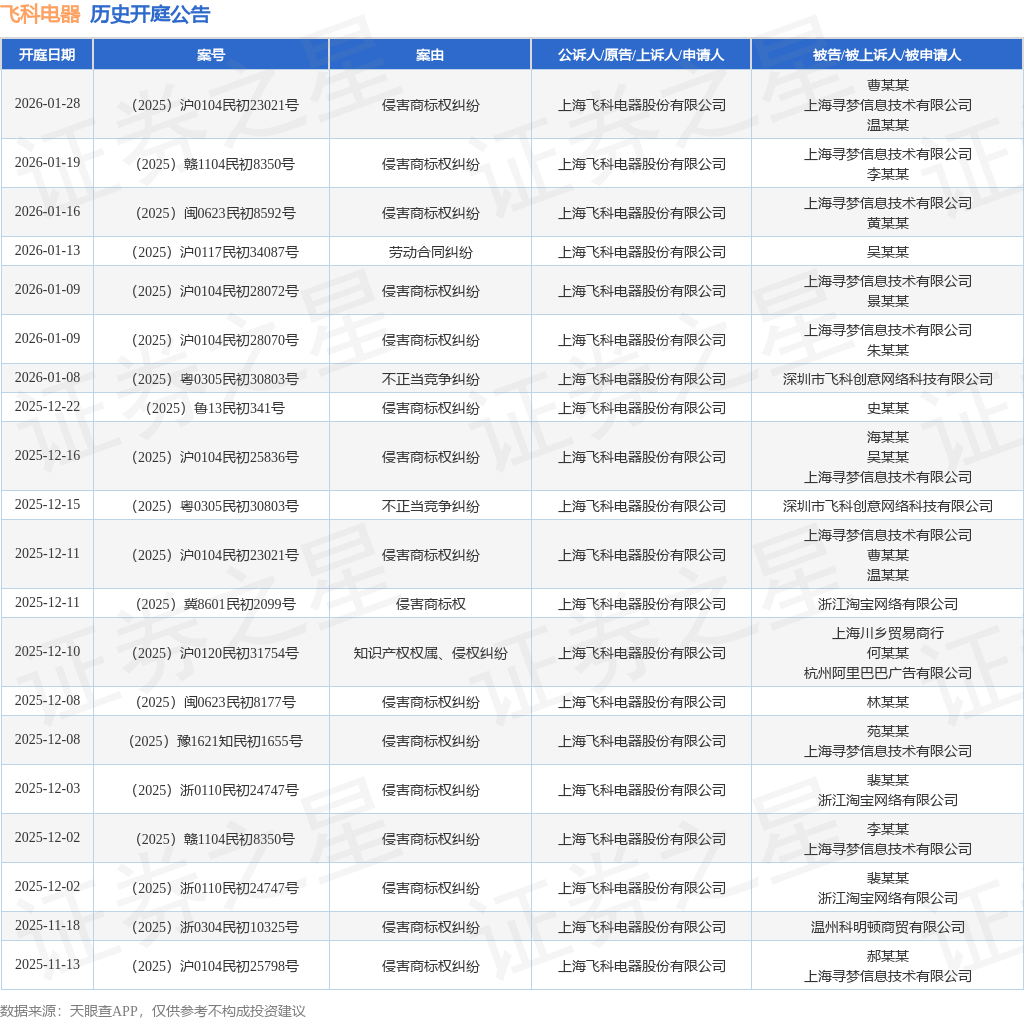
Task: Click defendant 景某某
Action: click(x=888, y=301)
